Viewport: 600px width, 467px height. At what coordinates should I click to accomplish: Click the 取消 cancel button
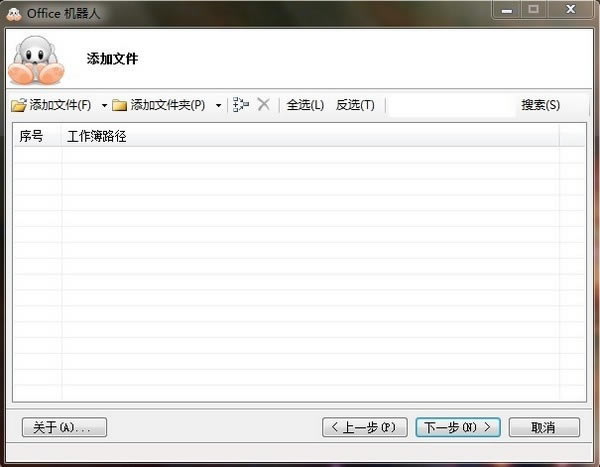544,427
